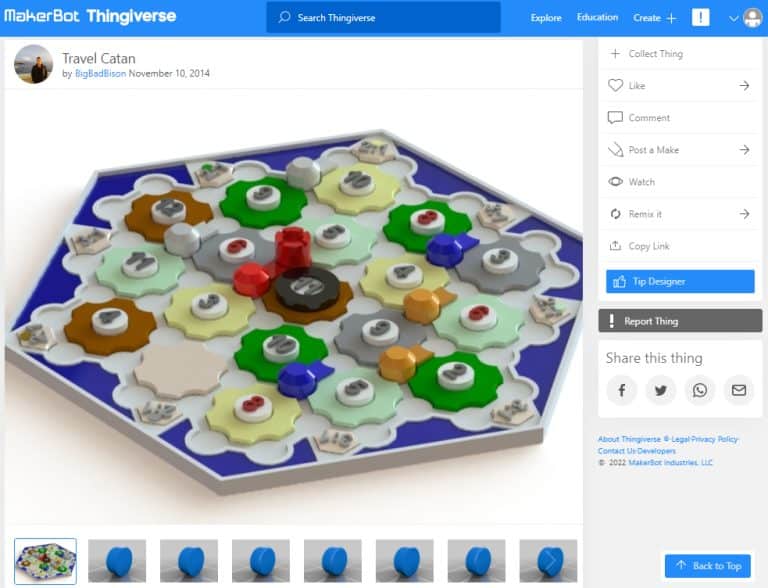Share on Twitter
This screenshot has height=588, width=768.
click(661, 390)
